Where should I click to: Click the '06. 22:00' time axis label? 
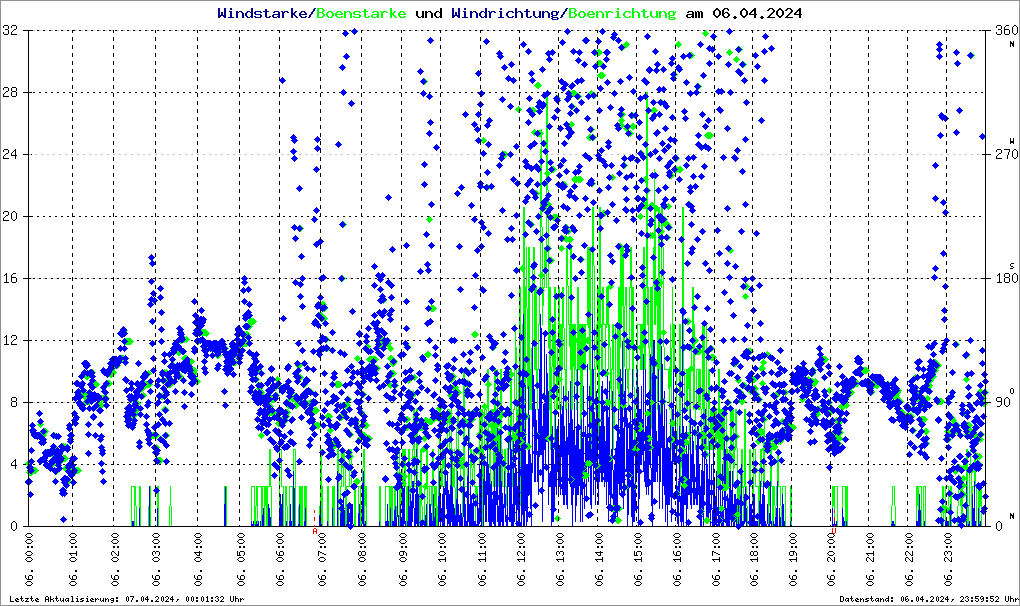[909, 559]
